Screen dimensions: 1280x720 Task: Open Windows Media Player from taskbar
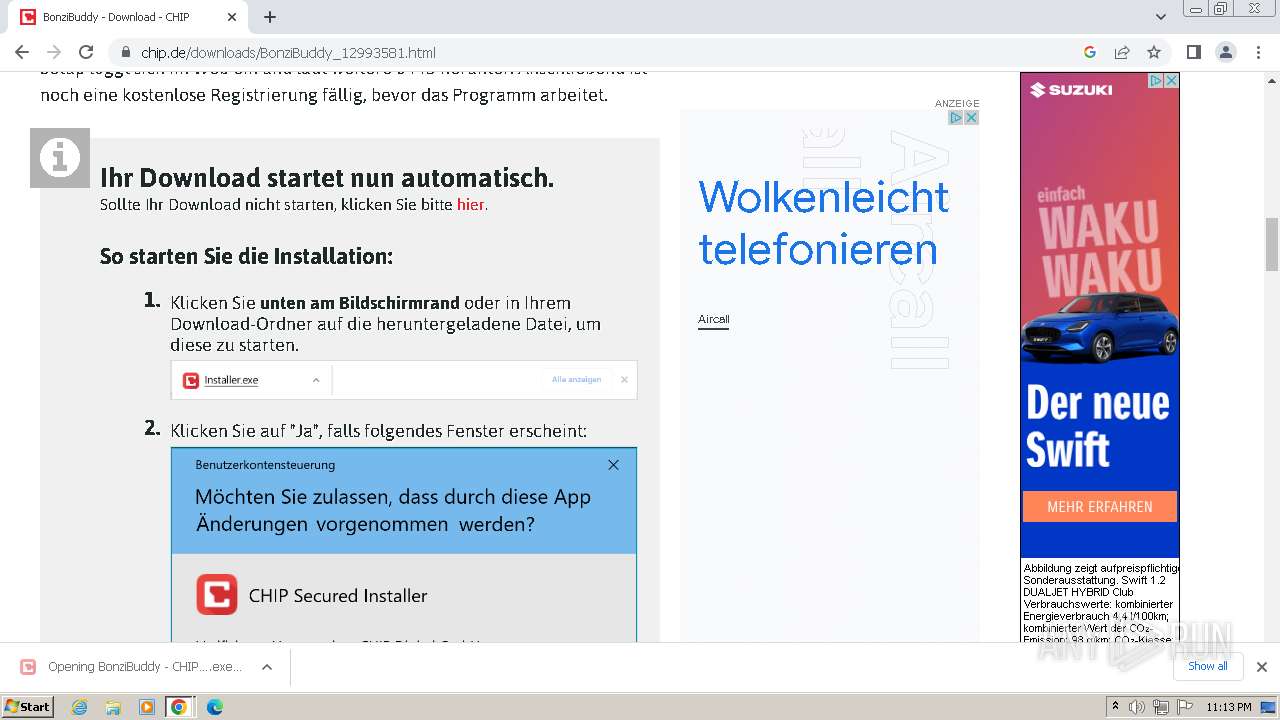pyautogui.click(x=147, y=707)
